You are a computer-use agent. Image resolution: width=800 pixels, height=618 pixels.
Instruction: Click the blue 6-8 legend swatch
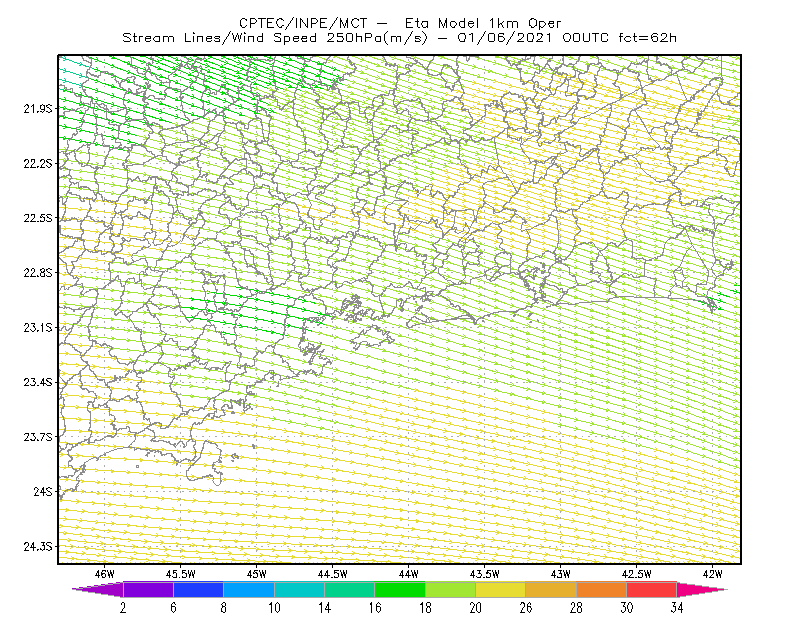pos(198,589)
